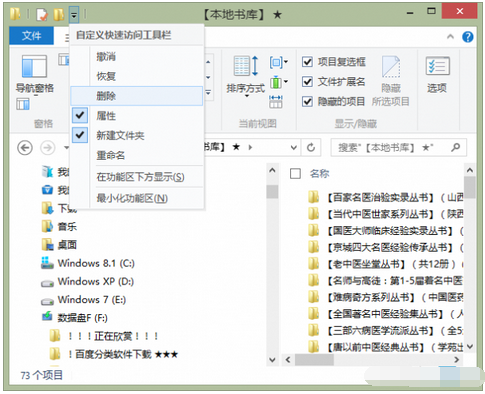Select folder 【国医大师临床经验实录丛书】

pos(385,231)
